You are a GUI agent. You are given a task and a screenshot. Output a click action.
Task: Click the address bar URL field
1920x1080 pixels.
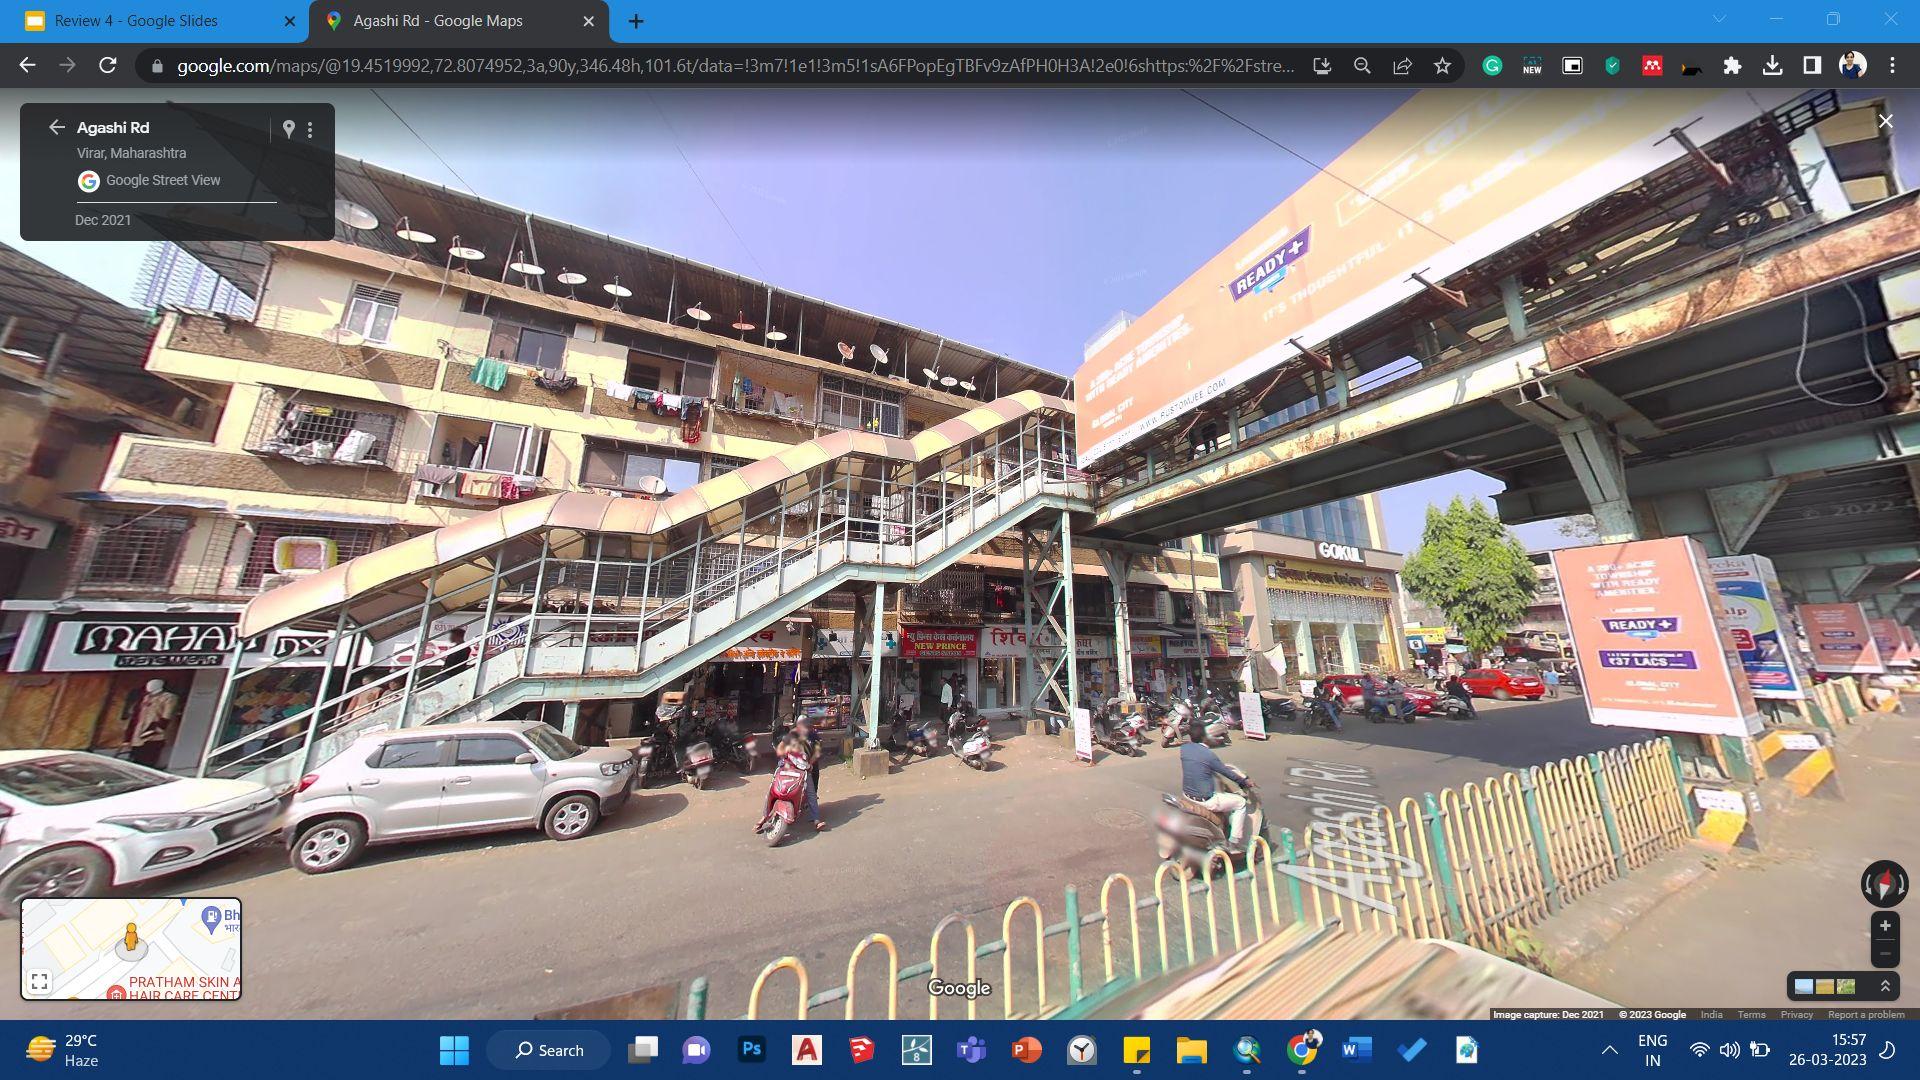(x=735, y=66)
